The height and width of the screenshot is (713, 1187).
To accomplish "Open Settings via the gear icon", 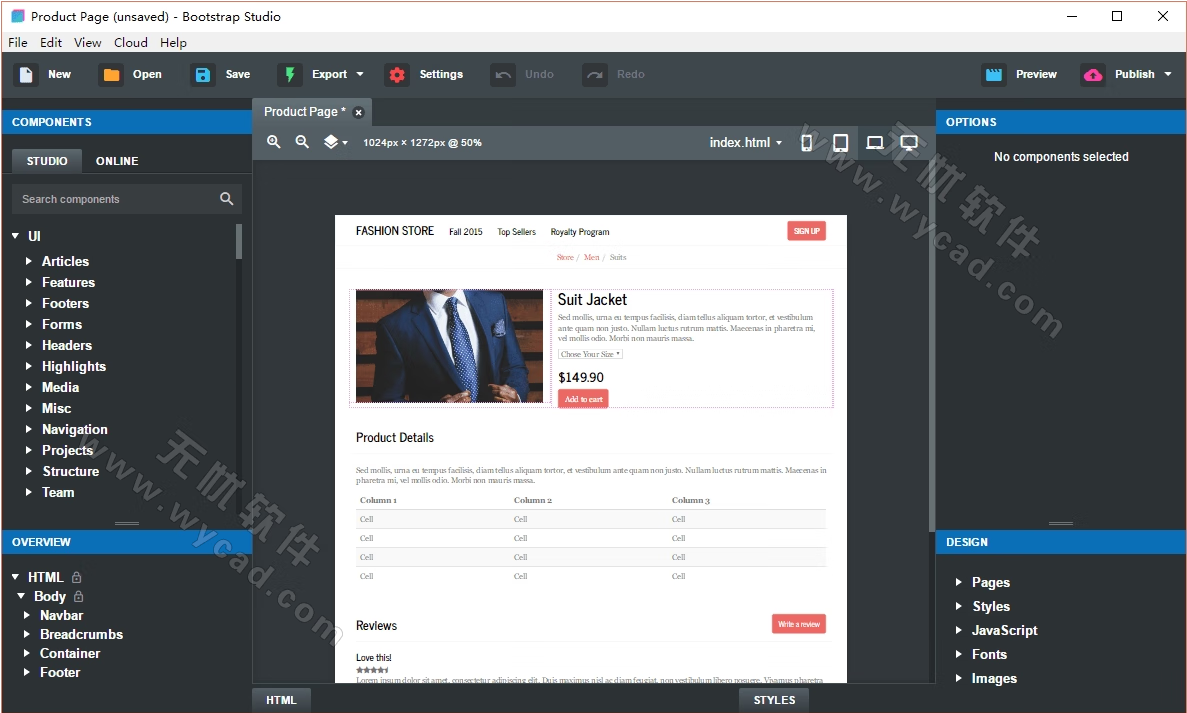I will tap(397, 74).
